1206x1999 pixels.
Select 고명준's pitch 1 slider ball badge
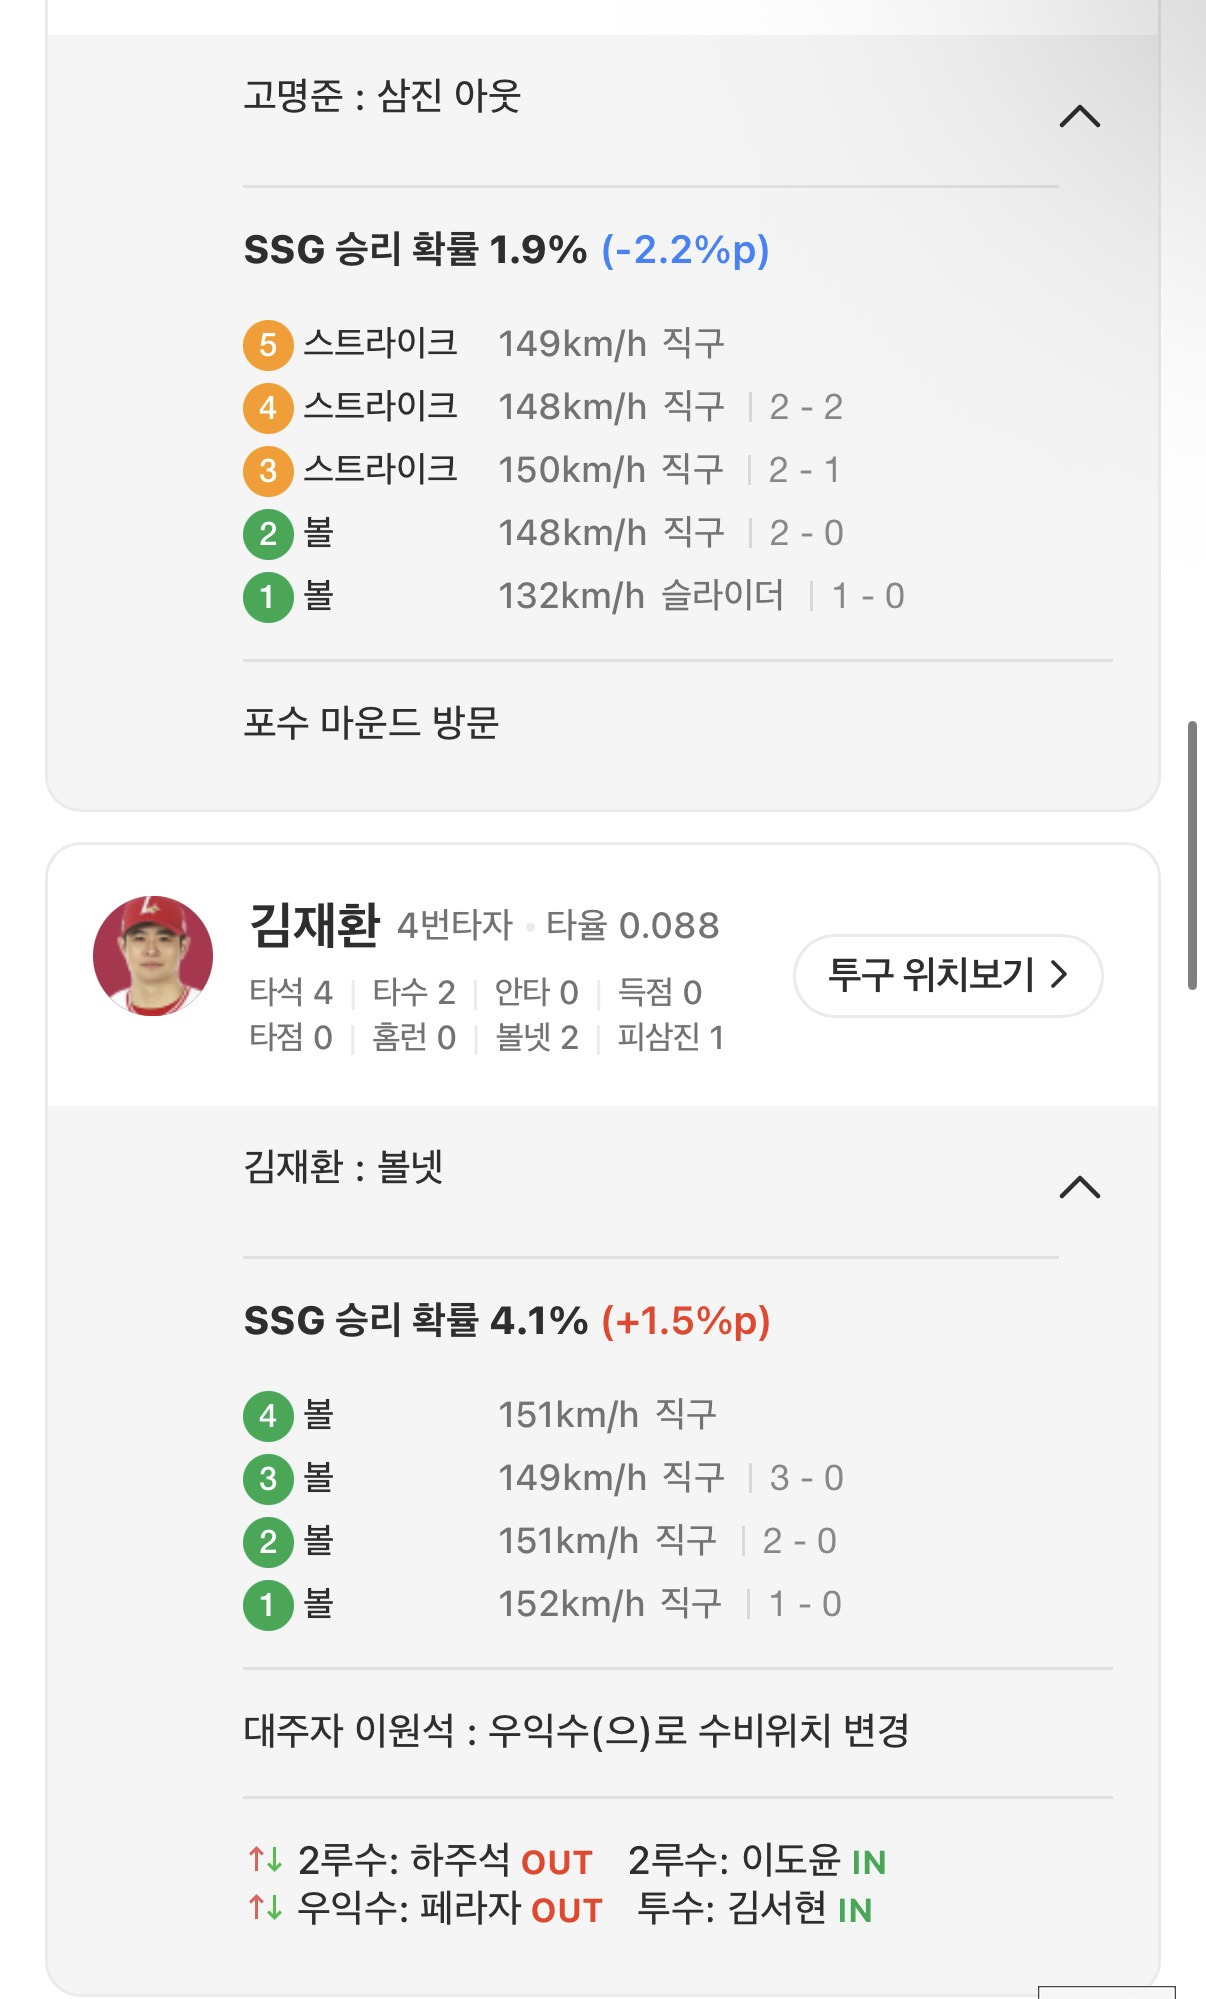click(267, 597)
